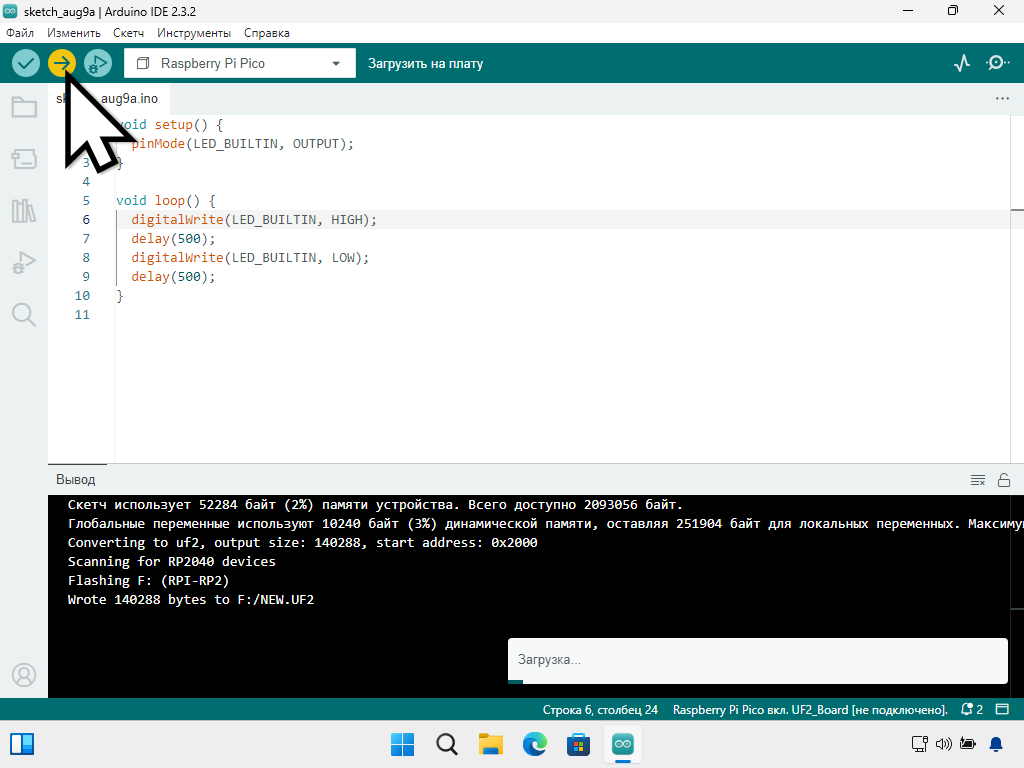Viewport: 1024px width, 768px height.
Task: Open the Serial Monitor
Action: coord(997,63)
